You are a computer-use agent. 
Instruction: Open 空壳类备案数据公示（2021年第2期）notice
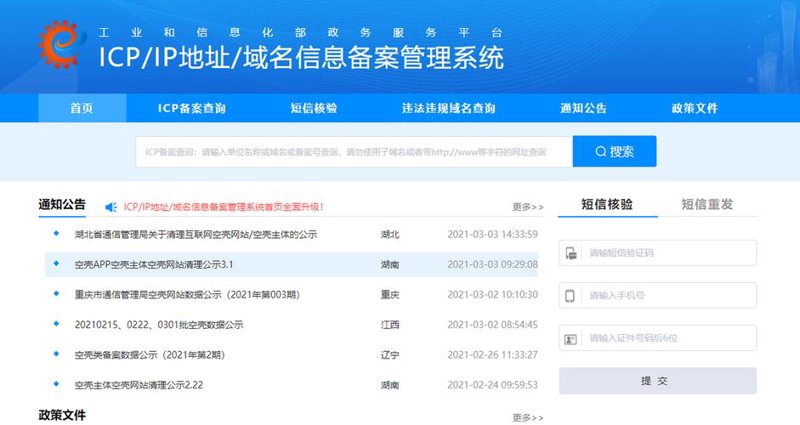click(x=150, y=355)
